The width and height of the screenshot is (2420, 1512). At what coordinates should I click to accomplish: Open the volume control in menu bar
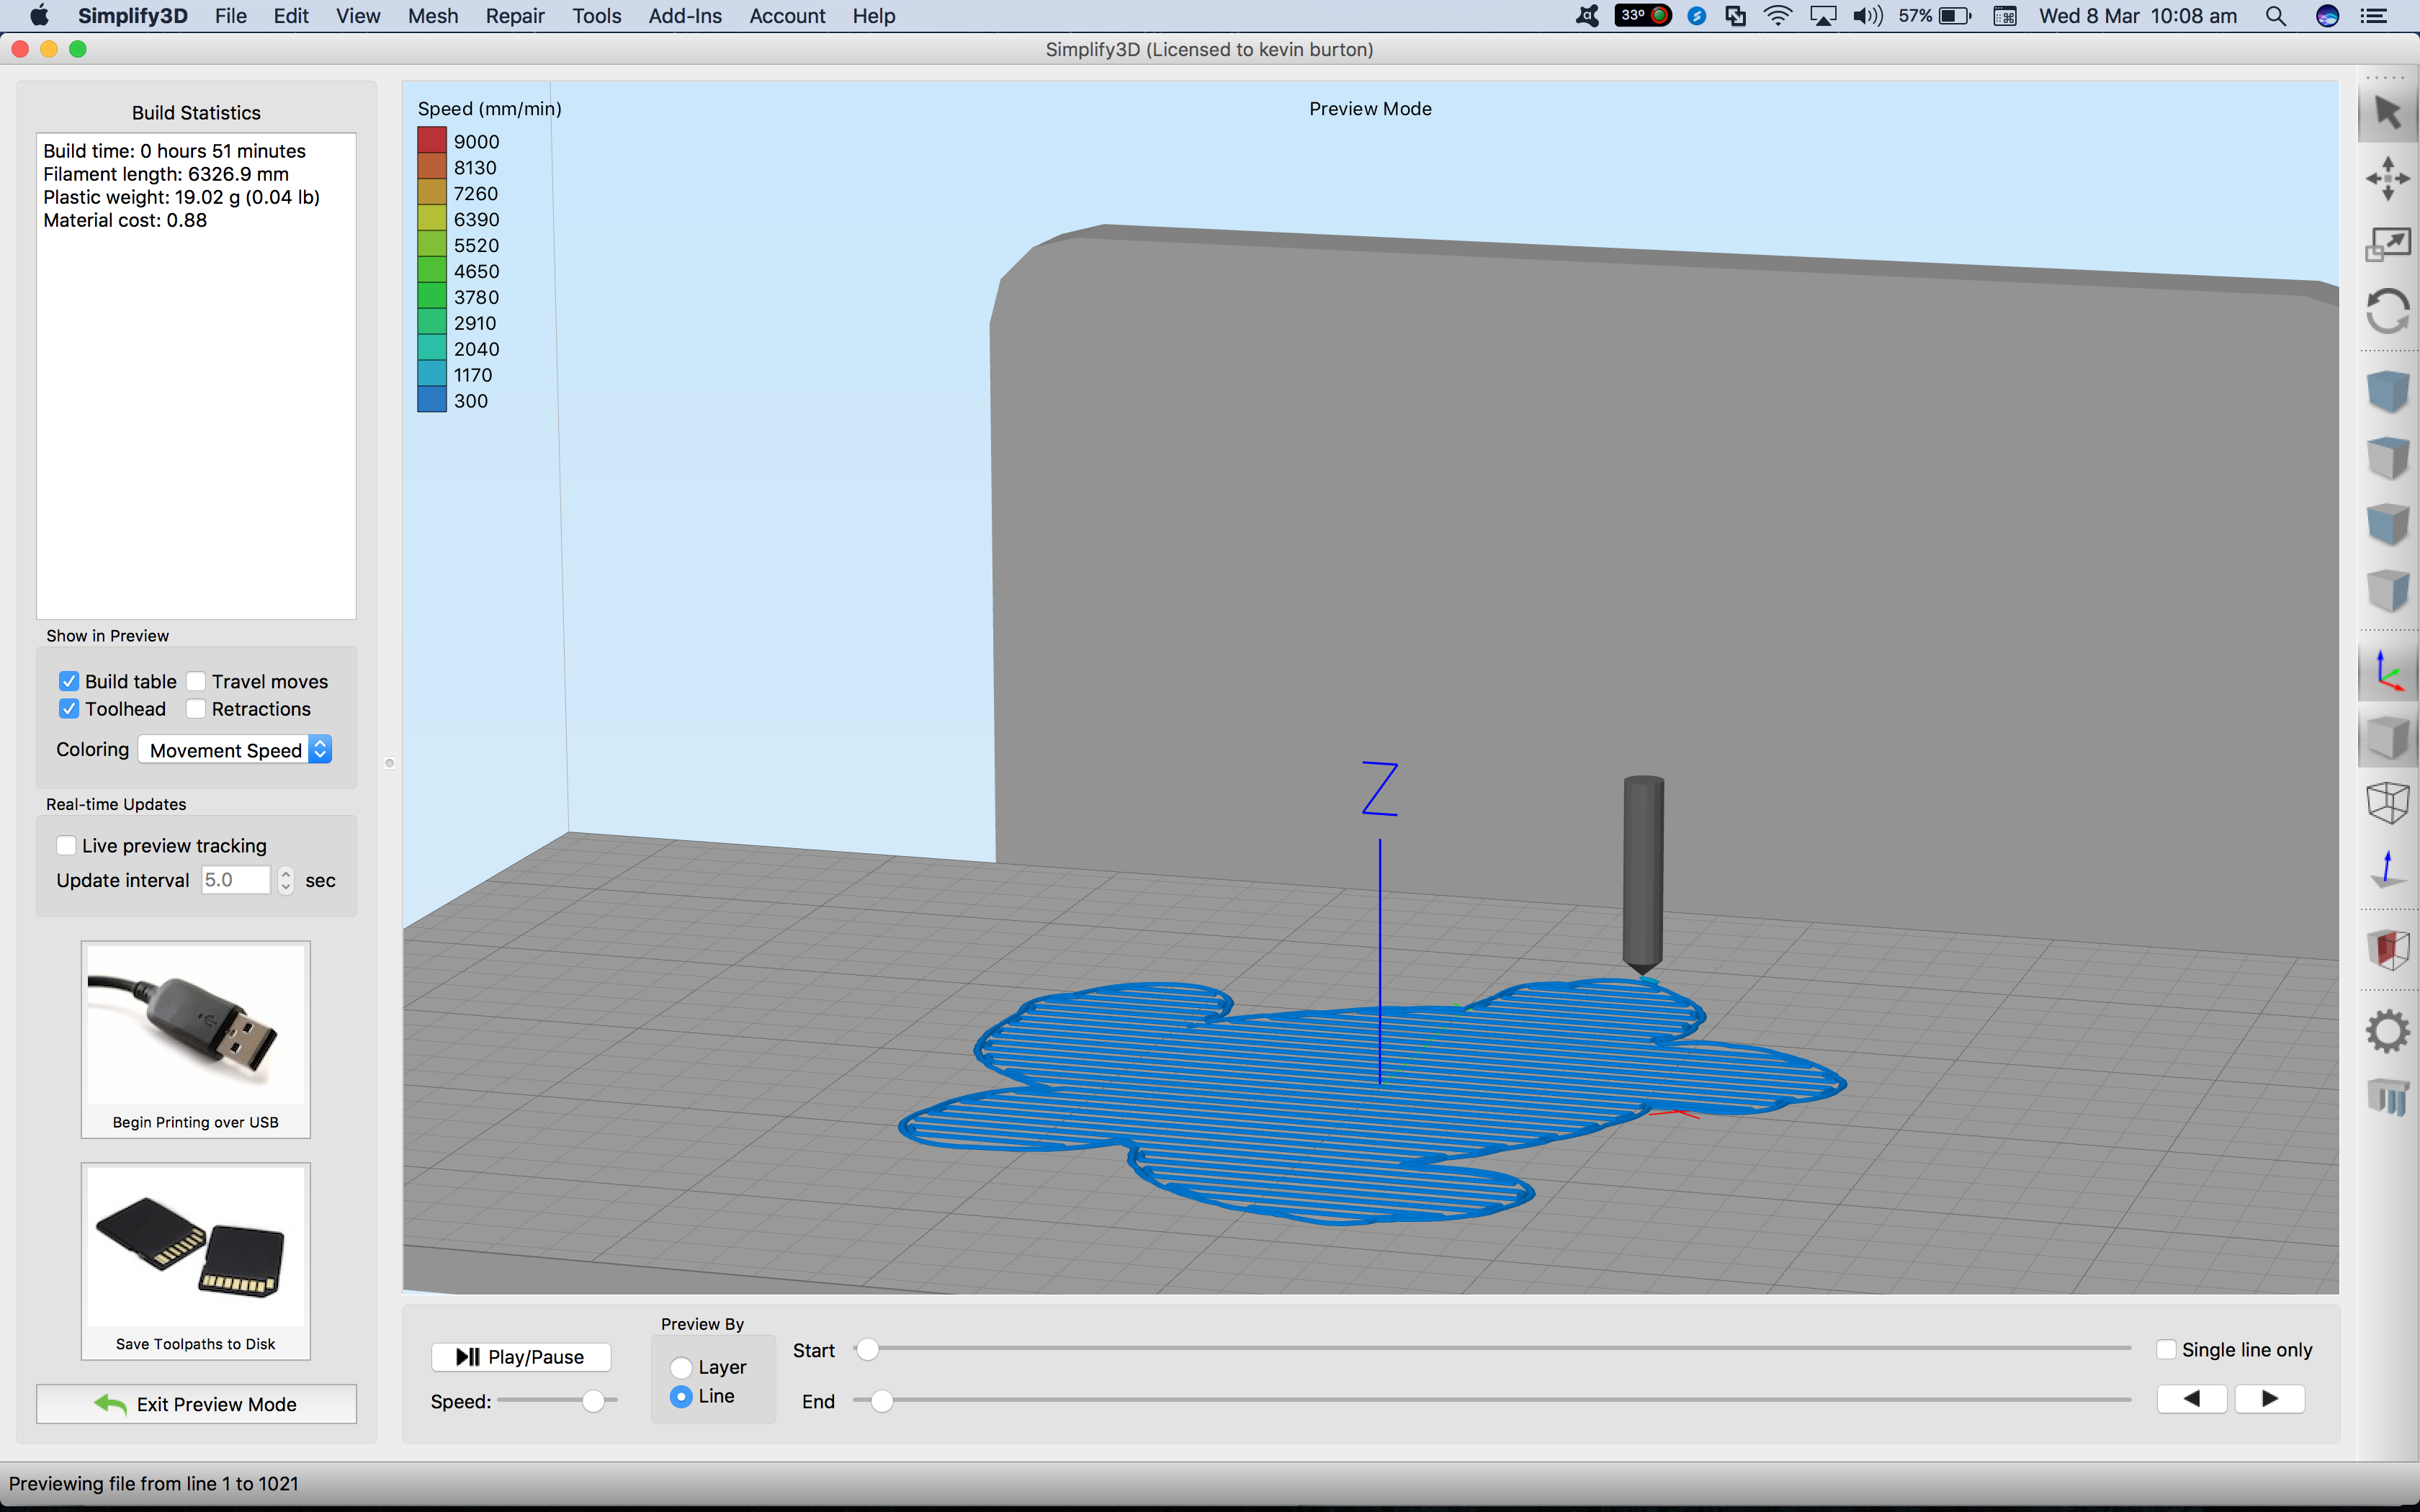[x=1867, y=16]
